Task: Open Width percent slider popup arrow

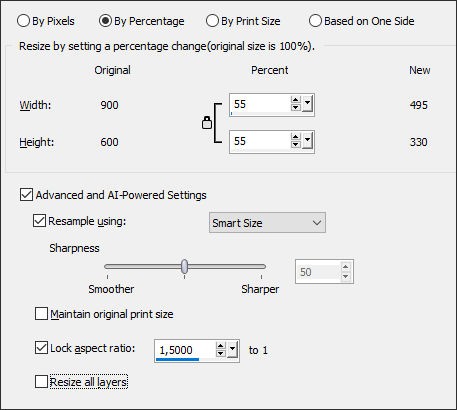Action: coord(307,104)
